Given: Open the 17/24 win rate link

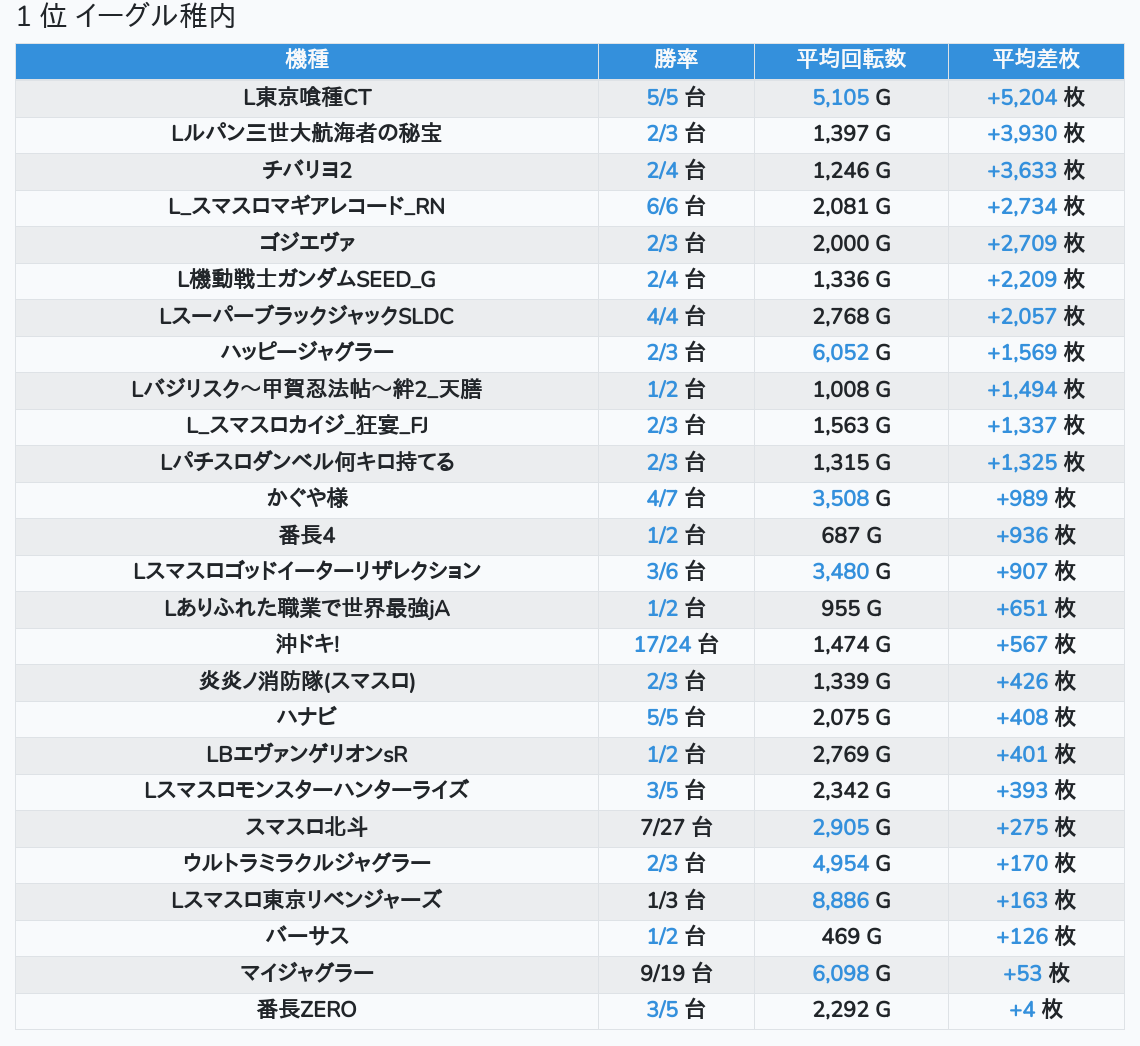Looking at the screenshot, I should (x=662, y=644).
